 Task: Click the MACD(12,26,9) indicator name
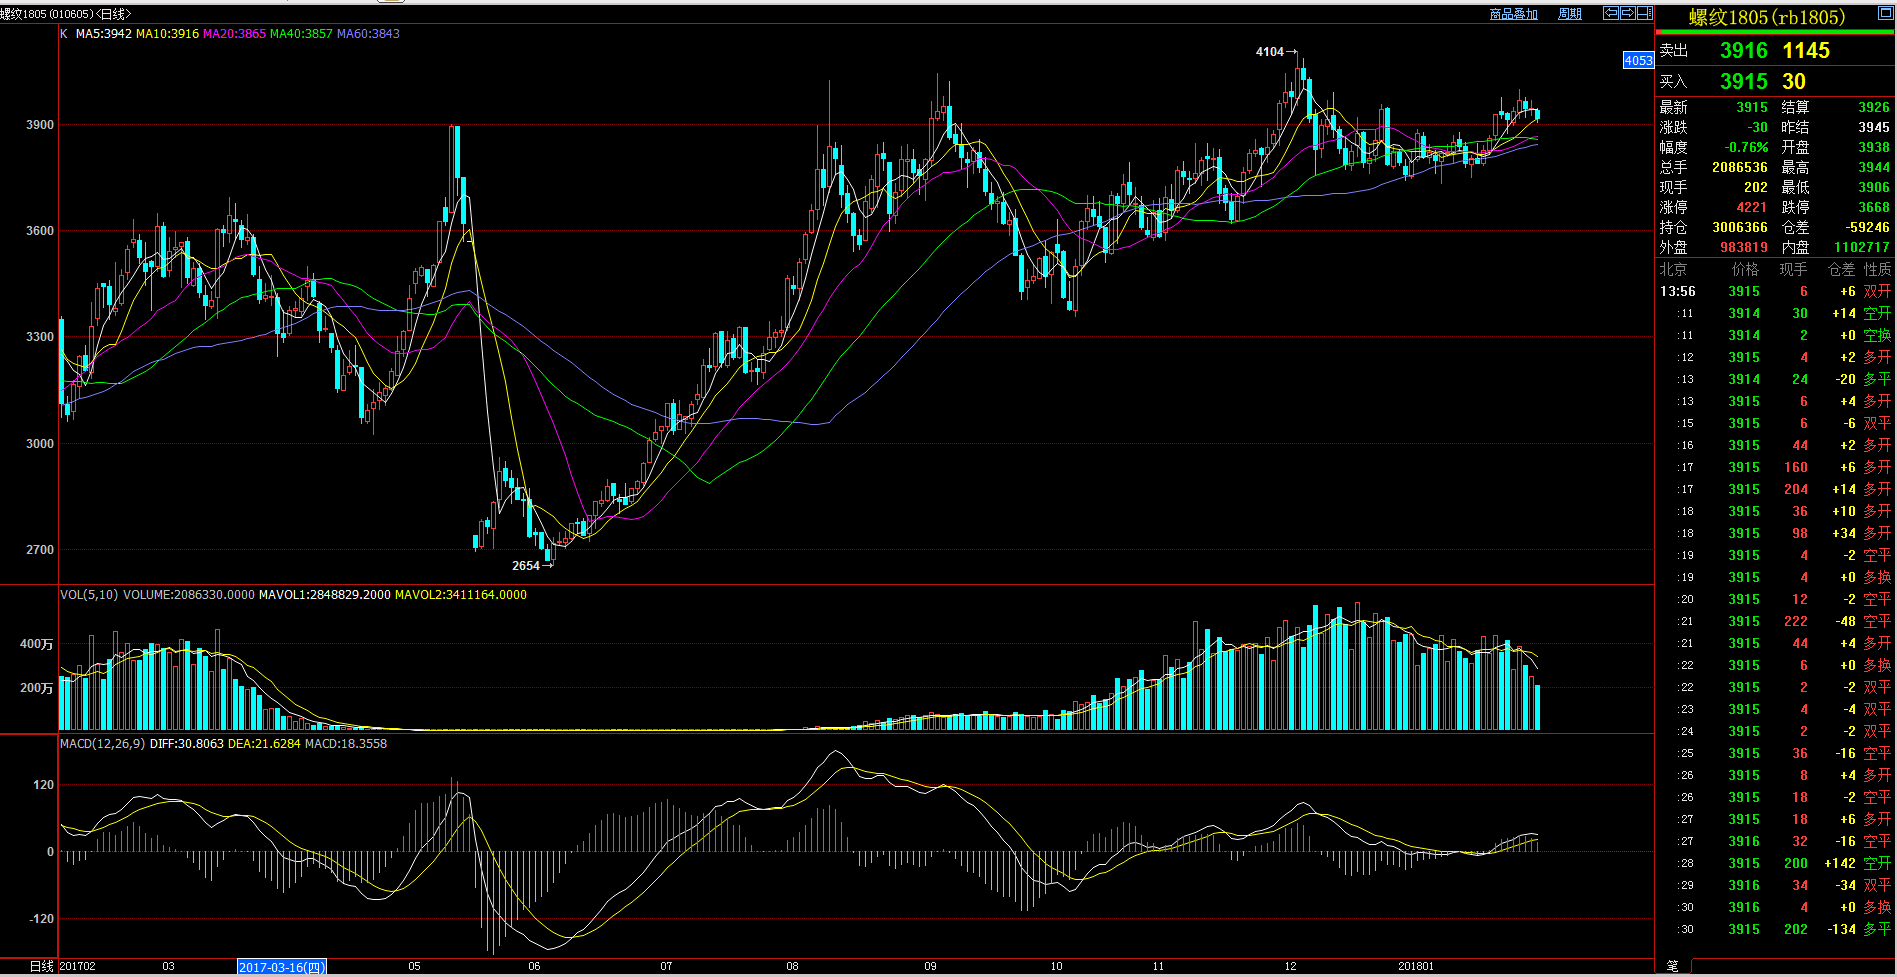102,744
